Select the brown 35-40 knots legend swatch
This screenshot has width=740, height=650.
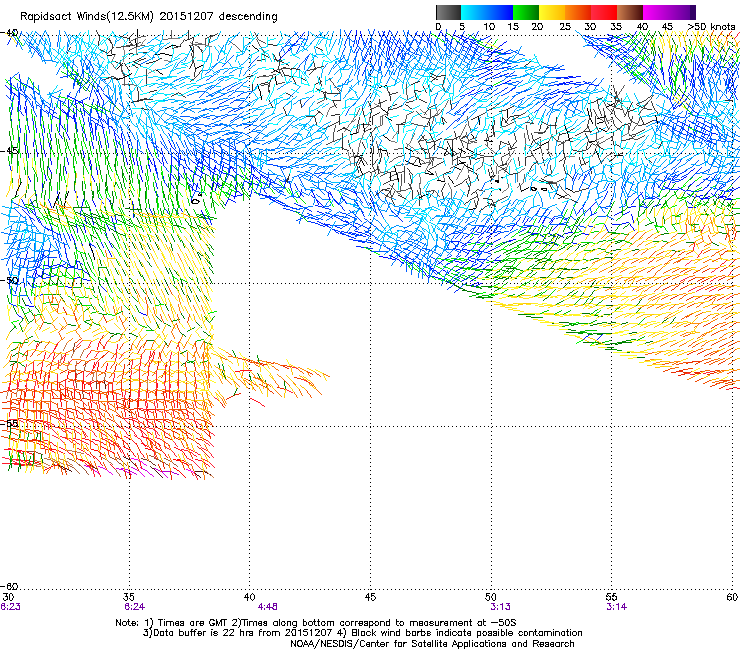[630, 12]
